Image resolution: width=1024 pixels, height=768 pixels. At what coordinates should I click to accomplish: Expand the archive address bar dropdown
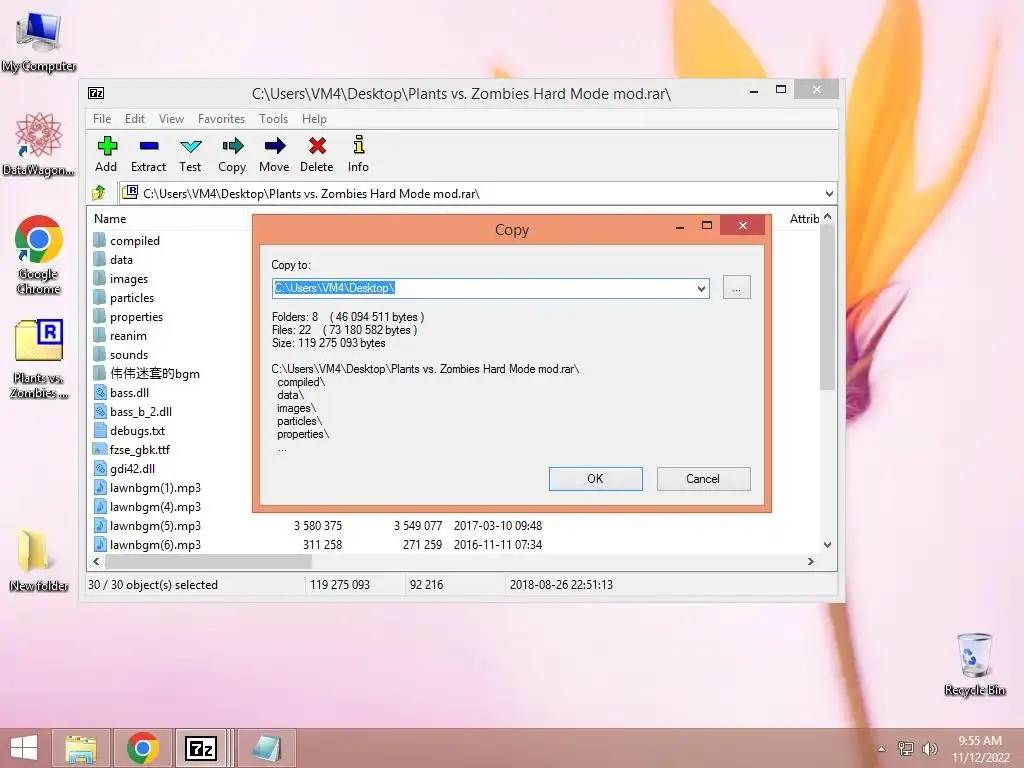tap(829, 193)
